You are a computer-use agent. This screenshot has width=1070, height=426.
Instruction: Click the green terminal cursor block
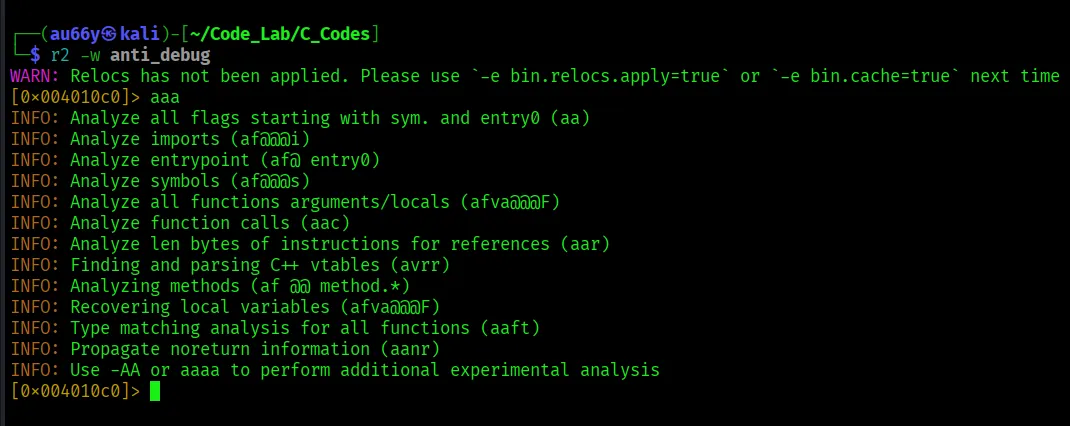tap(155, 391)
